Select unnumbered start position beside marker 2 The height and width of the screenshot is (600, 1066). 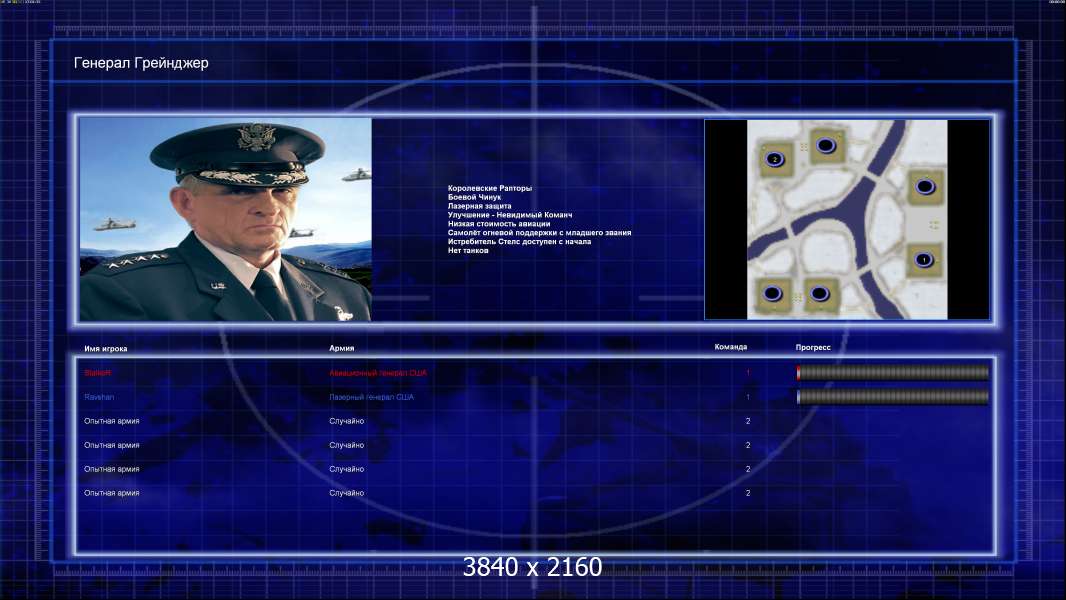[826, 145]
